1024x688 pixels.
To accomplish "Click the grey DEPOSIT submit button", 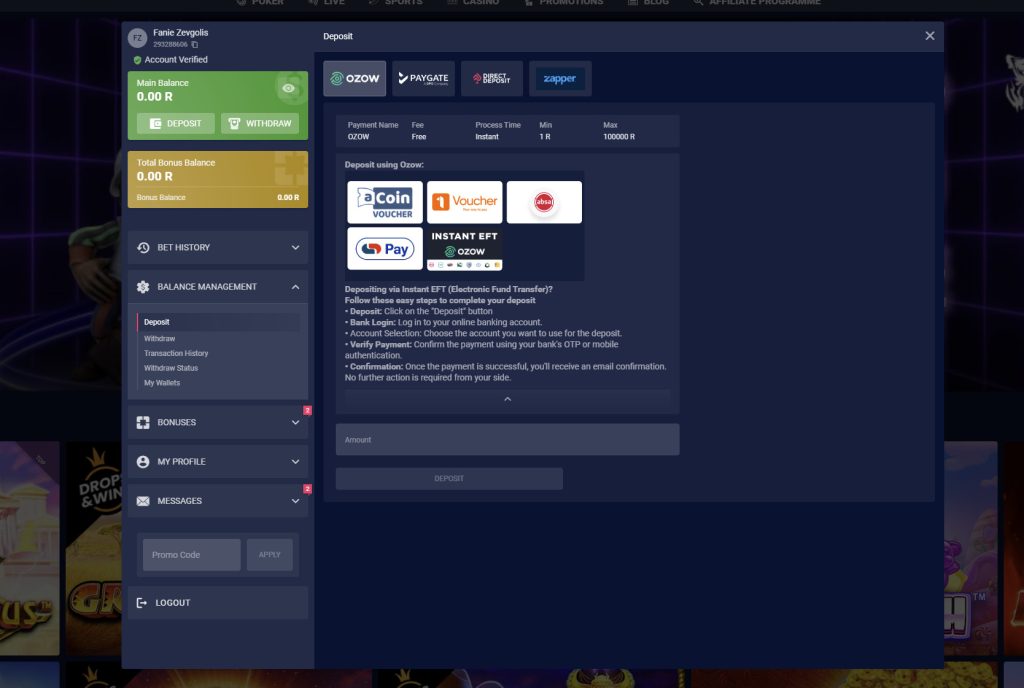I will tap(449, 478).
